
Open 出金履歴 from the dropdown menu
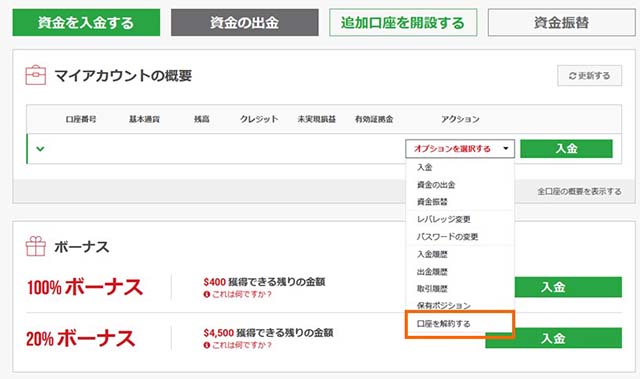pos(432,272)
